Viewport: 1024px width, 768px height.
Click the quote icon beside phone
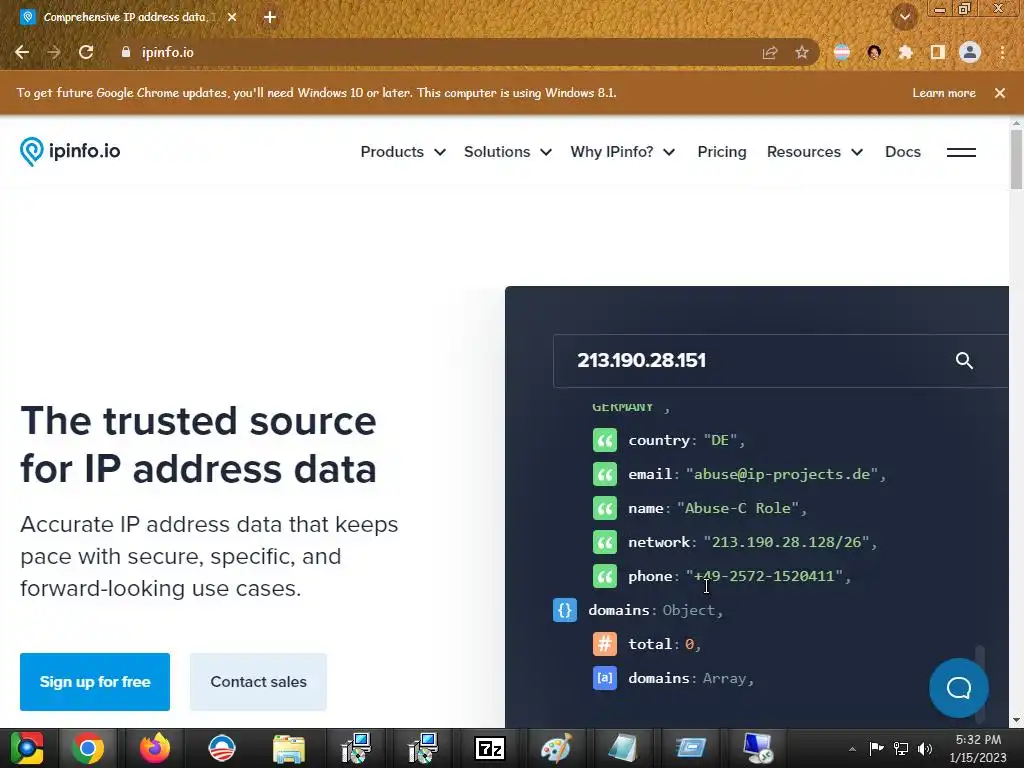(605, 576)
